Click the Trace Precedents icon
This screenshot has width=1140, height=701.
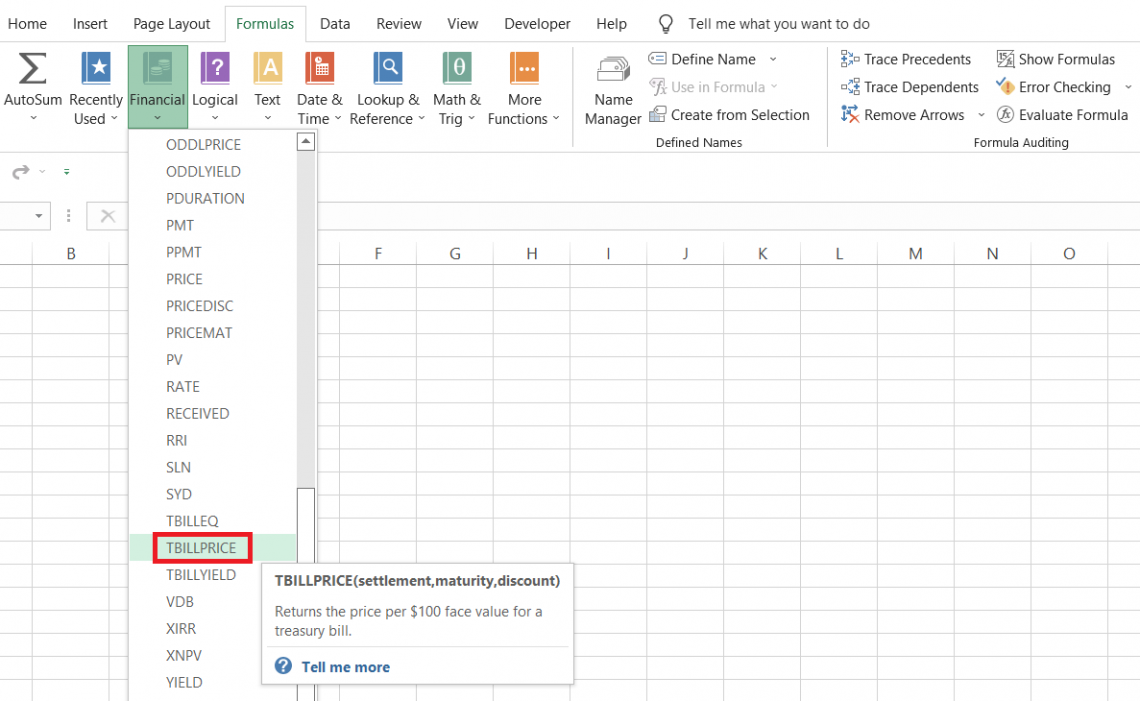[905, 59]
